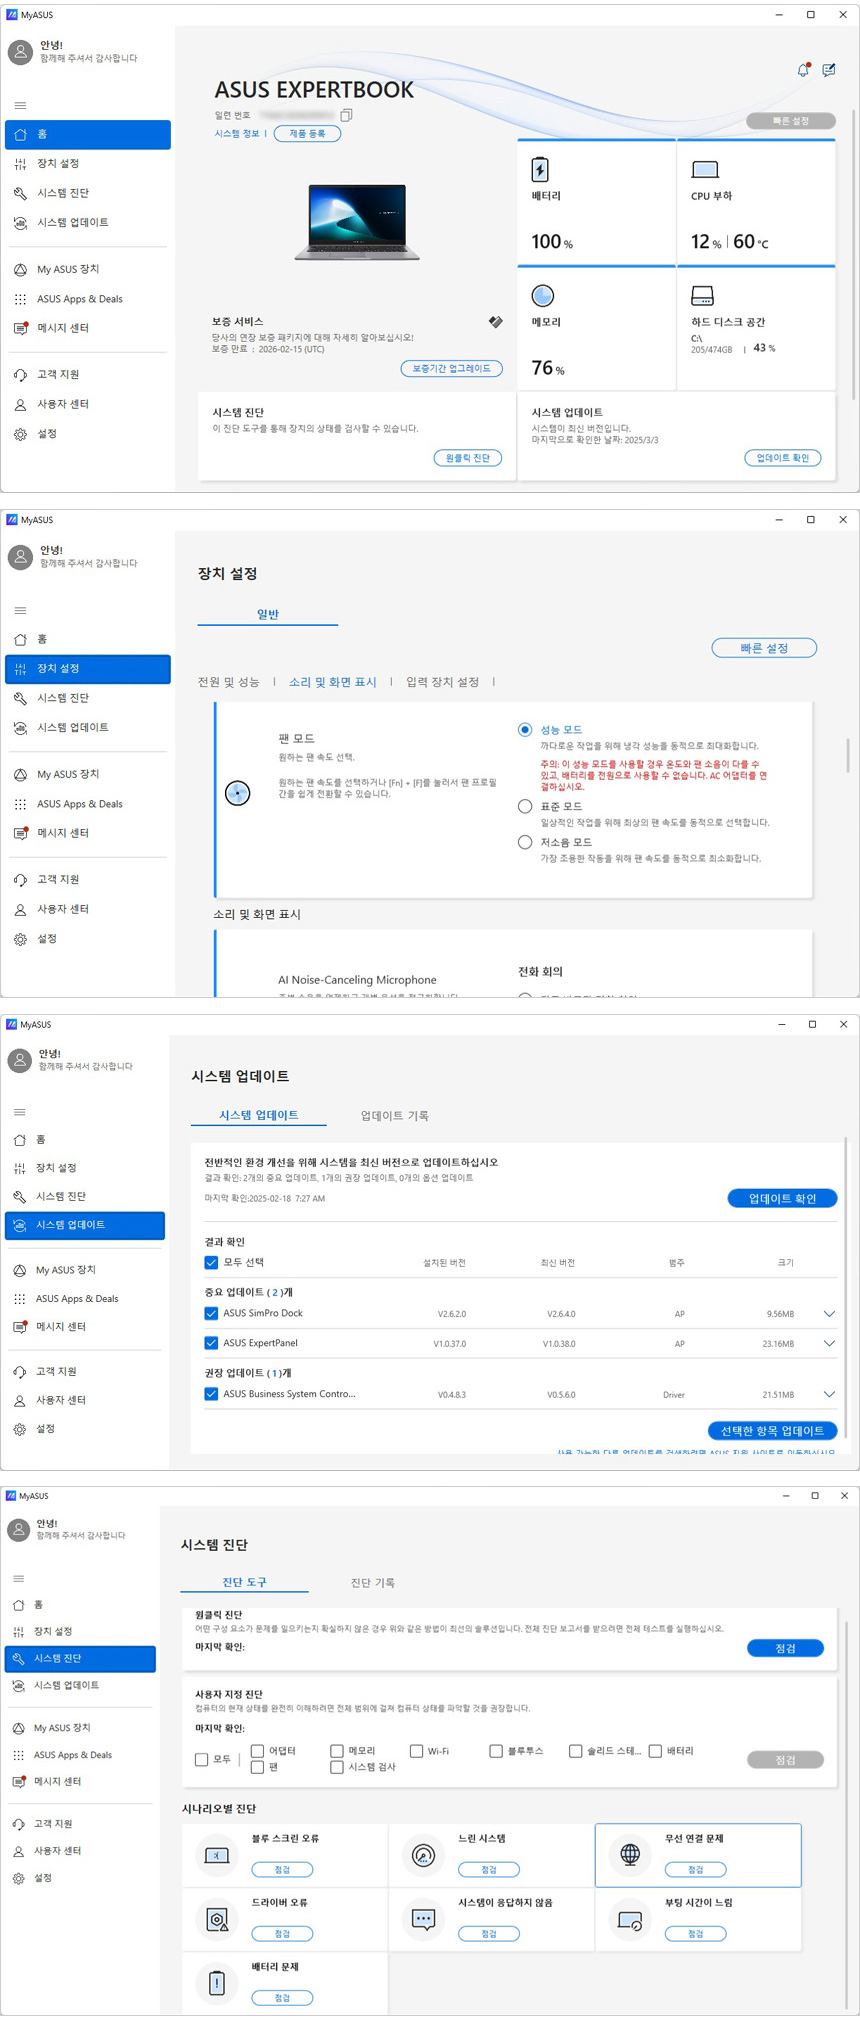Screen dimensions: 860x2022
Task: Expand the ASUS ExpertPanel update row chevron
Action: pyautogui.click(x=828, y=1344)
